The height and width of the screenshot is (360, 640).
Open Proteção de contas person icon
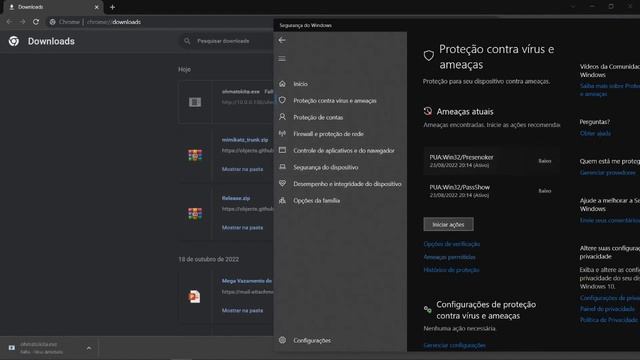[x=282, y=117]
